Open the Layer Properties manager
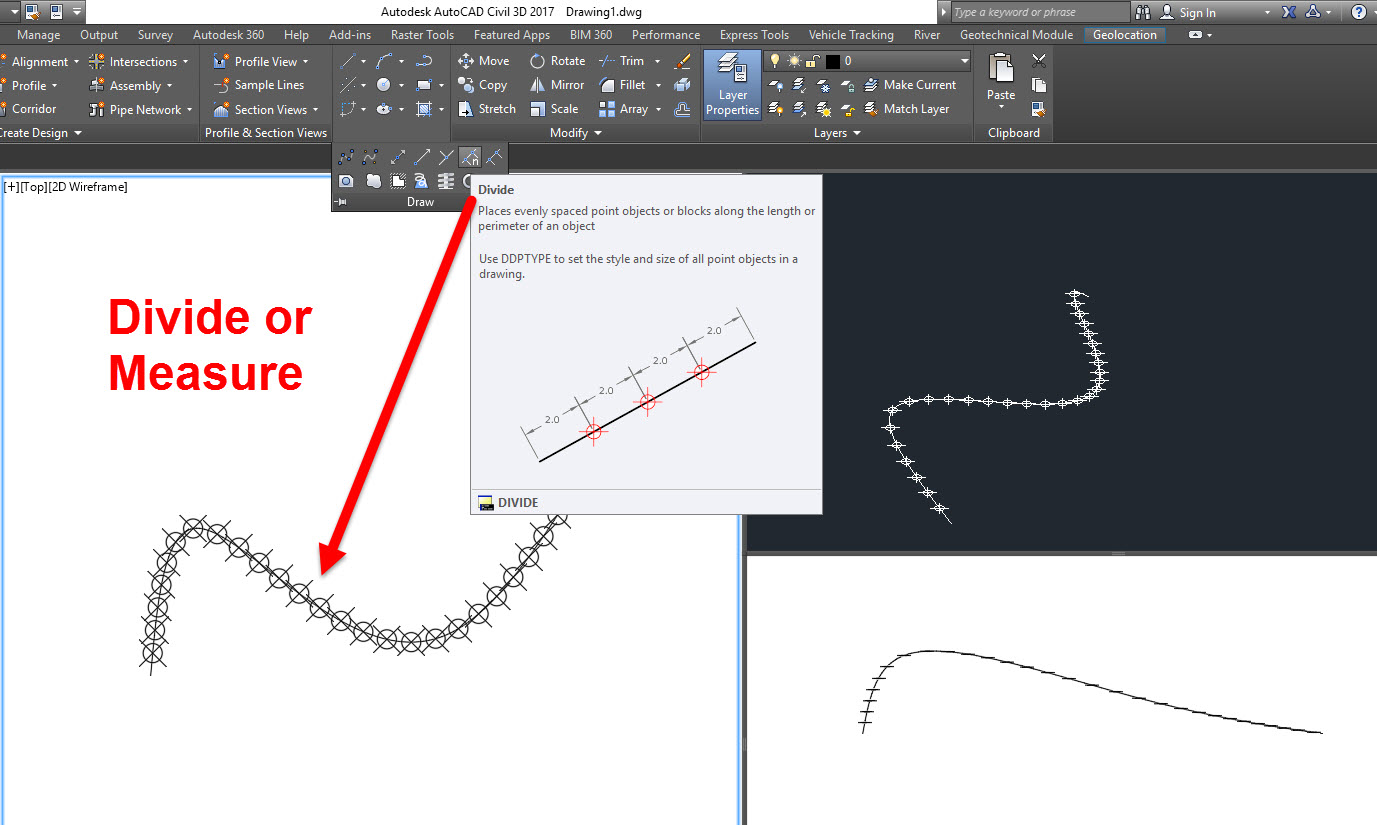1377x825 pixels. [x=731, y=84]
